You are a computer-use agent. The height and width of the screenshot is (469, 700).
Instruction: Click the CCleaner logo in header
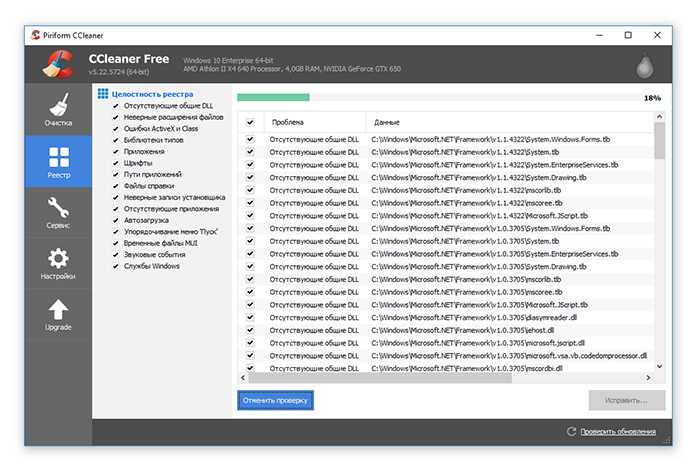(x=58, y=64)
